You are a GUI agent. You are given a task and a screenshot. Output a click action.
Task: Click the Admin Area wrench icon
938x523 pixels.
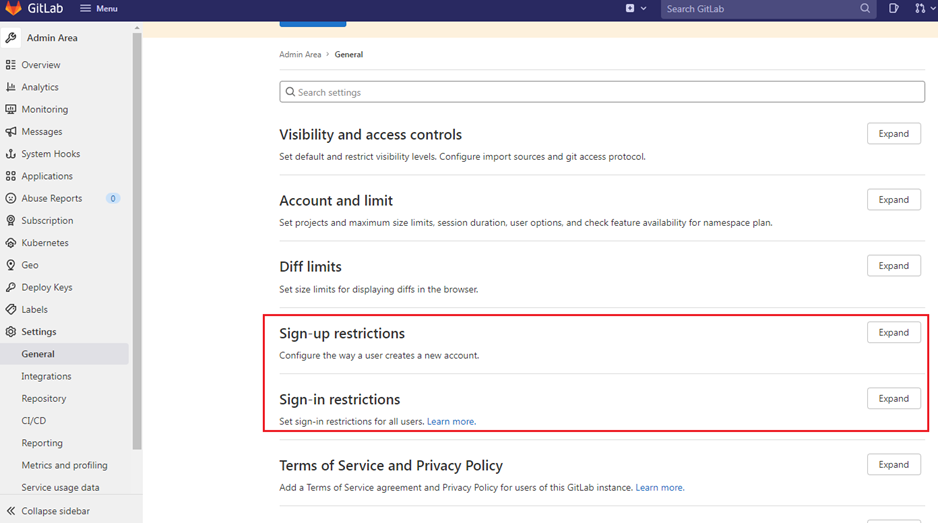[x=11, y=38]
